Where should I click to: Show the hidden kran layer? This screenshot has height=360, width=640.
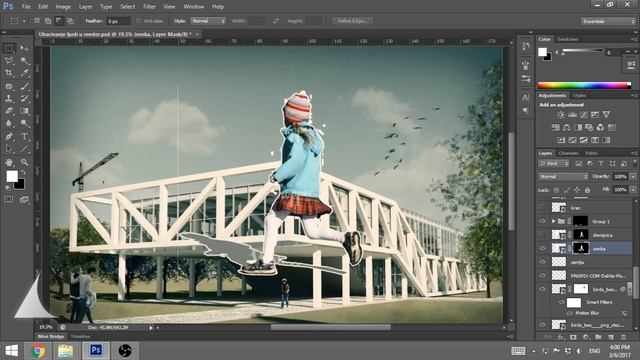(542, 208)
